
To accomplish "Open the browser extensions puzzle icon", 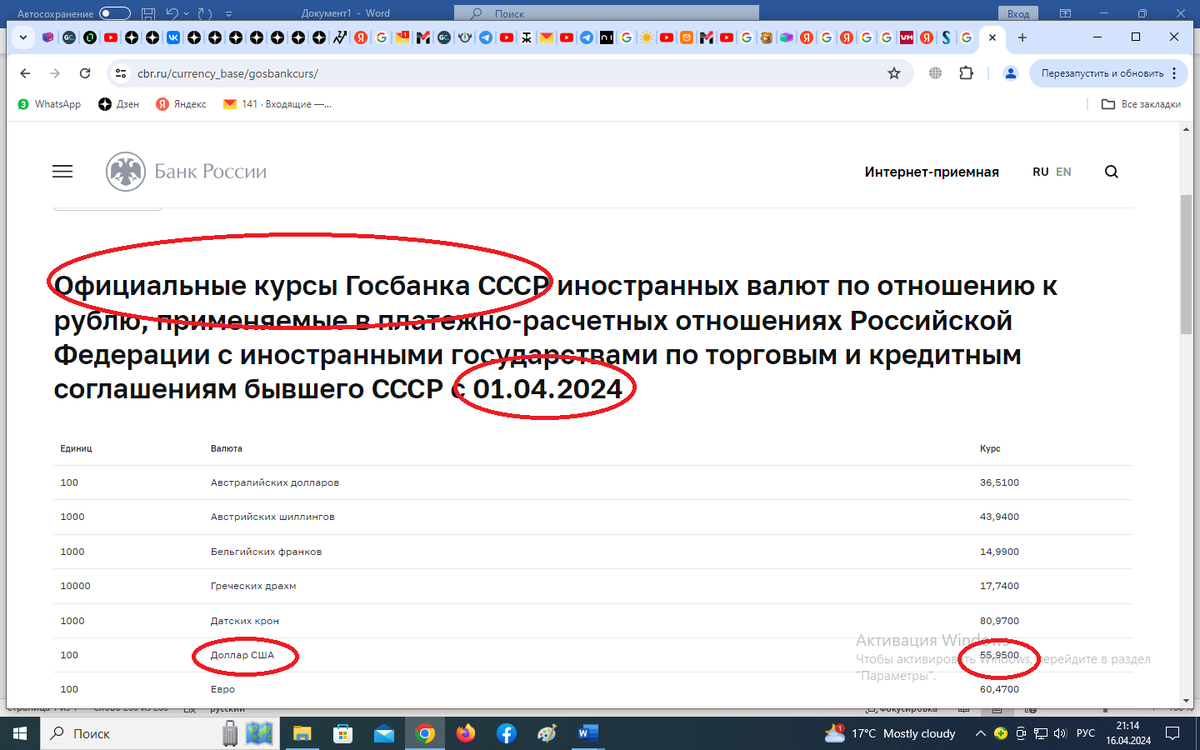I will pos(966,73).
